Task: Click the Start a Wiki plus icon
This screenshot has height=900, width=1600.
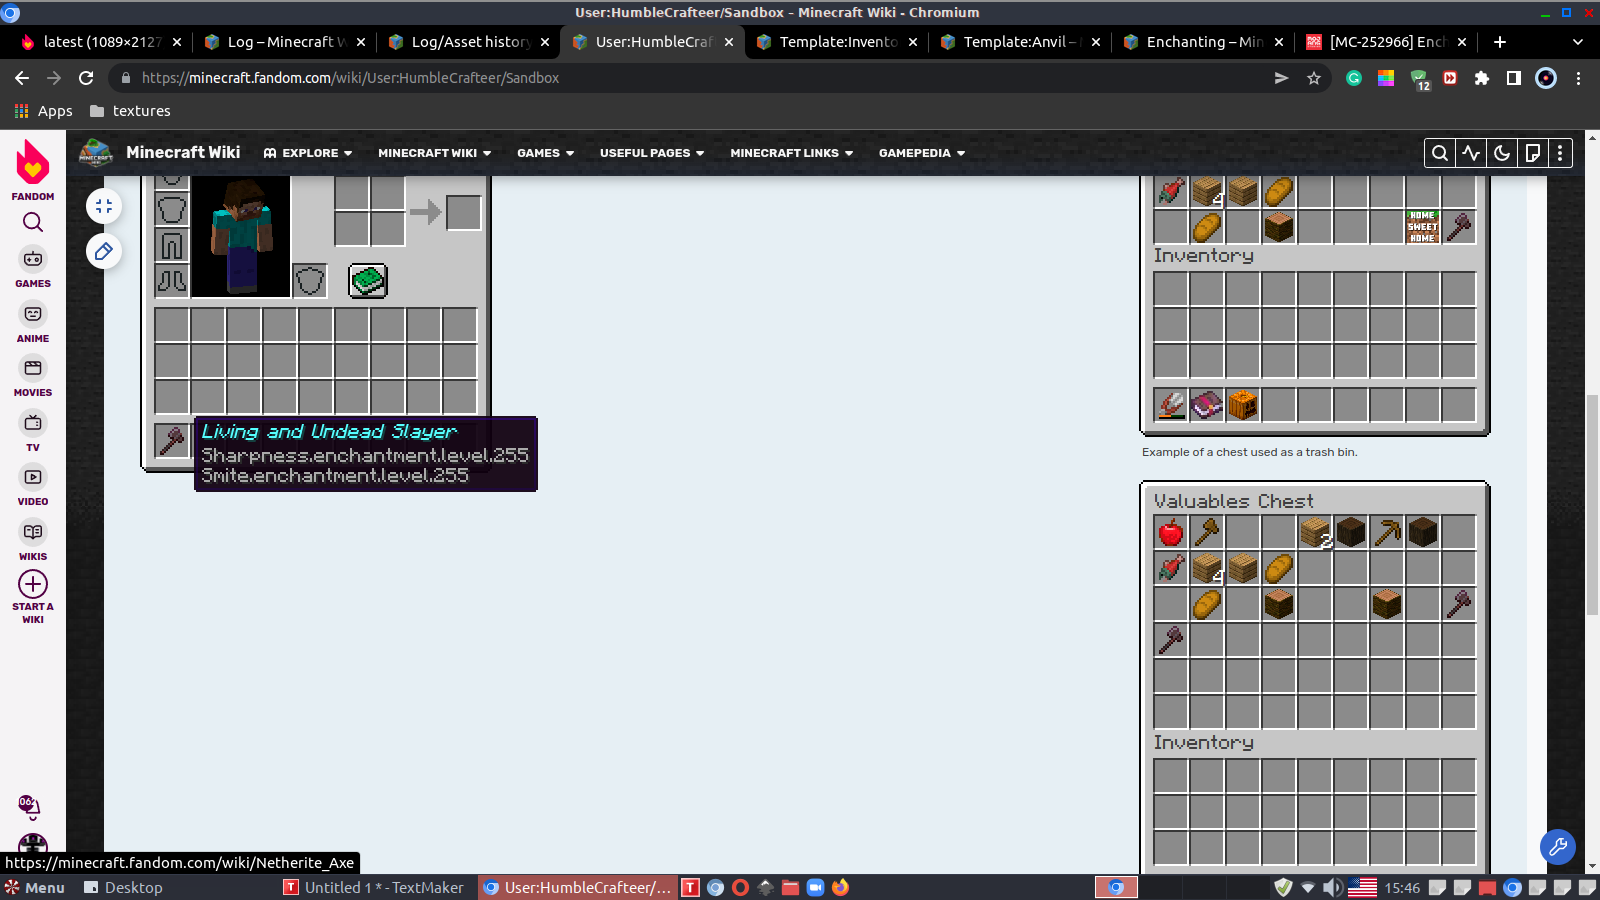Action: (x=33, y=584)
